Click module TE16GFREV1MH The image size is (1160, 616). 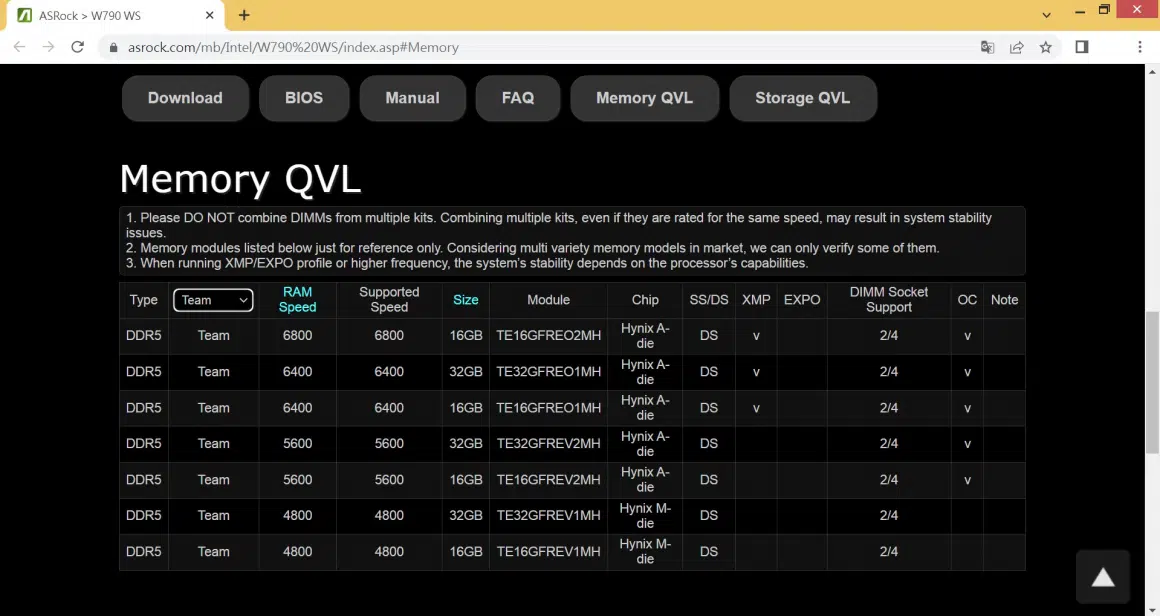(x=548, y=552)
